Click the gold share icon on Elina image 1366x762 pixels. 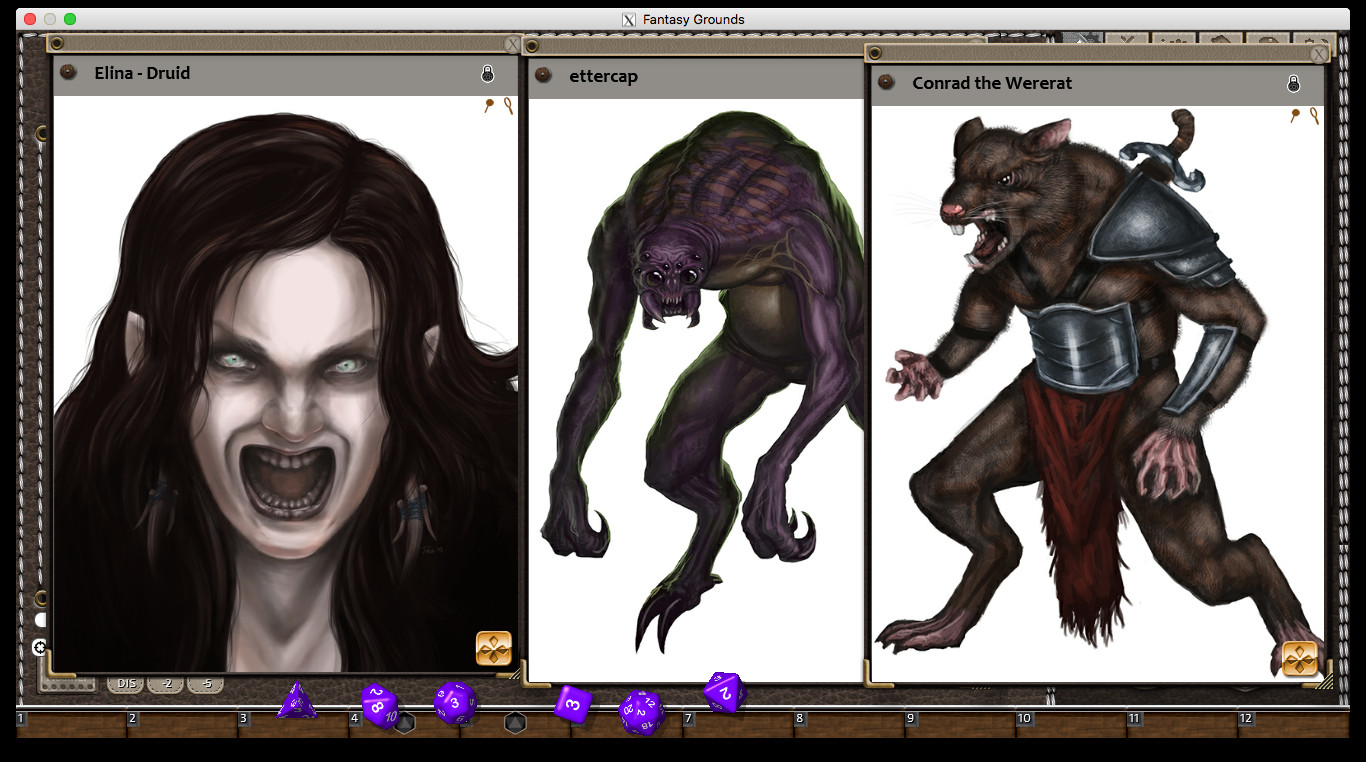click(x=494, y=648)
